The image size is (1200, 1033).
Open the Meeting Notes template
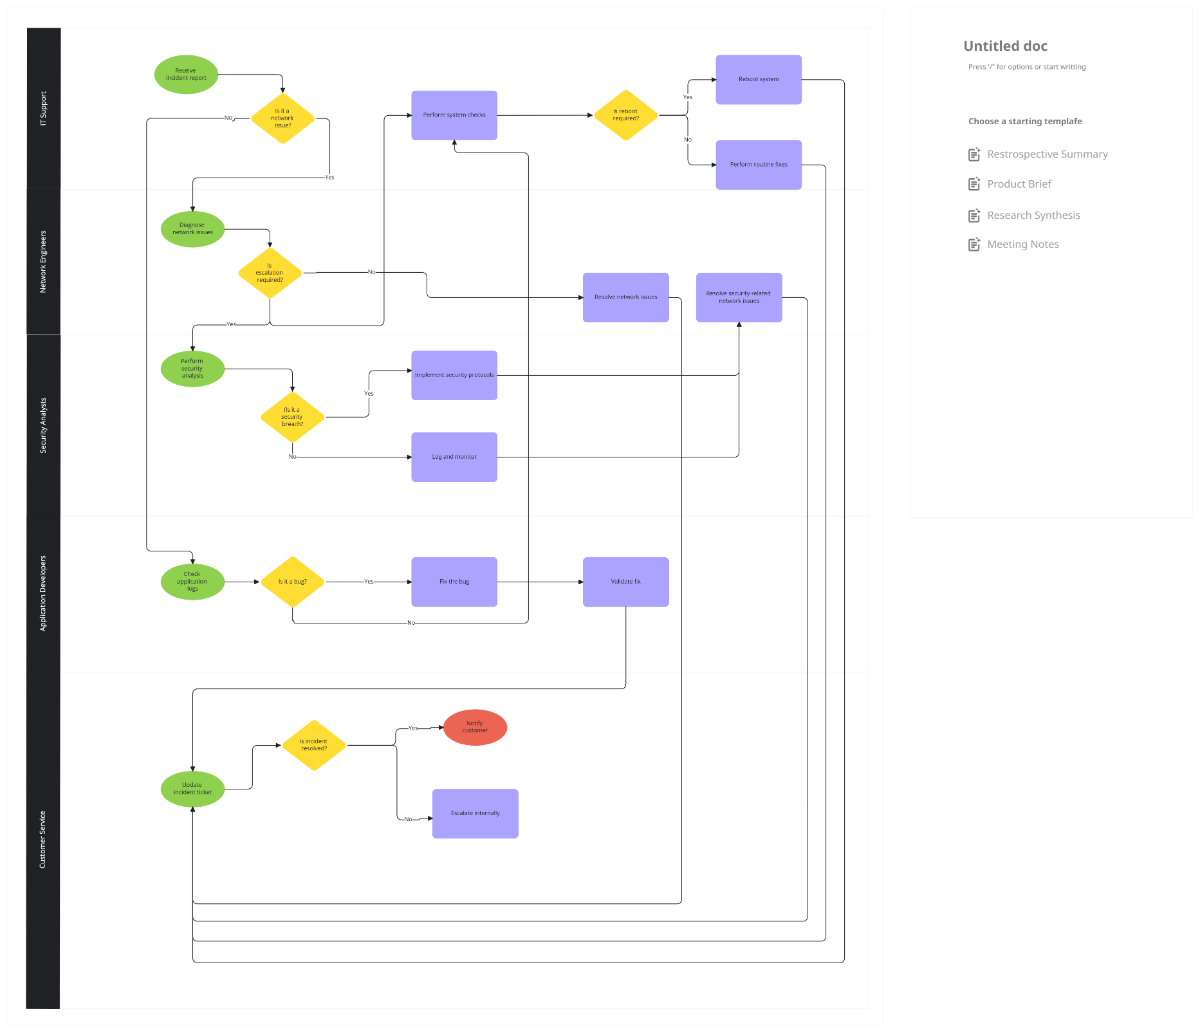(1023, 244)
